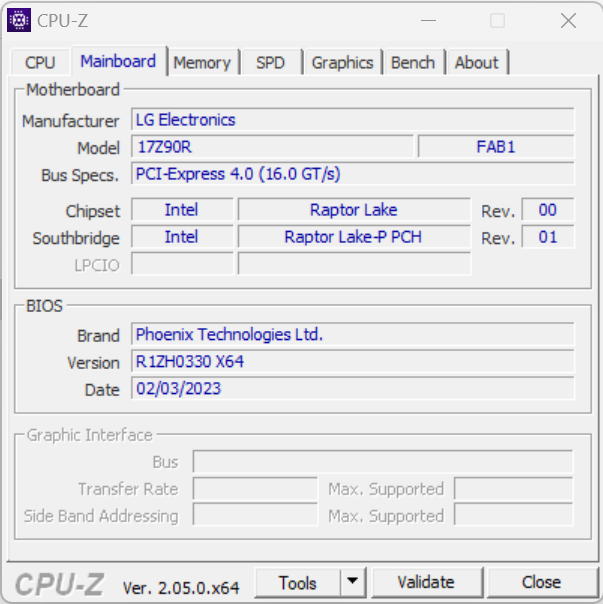Click the BIOS date '02/03/2023'
The image size is (603, 604).
[x=353, y=388]
